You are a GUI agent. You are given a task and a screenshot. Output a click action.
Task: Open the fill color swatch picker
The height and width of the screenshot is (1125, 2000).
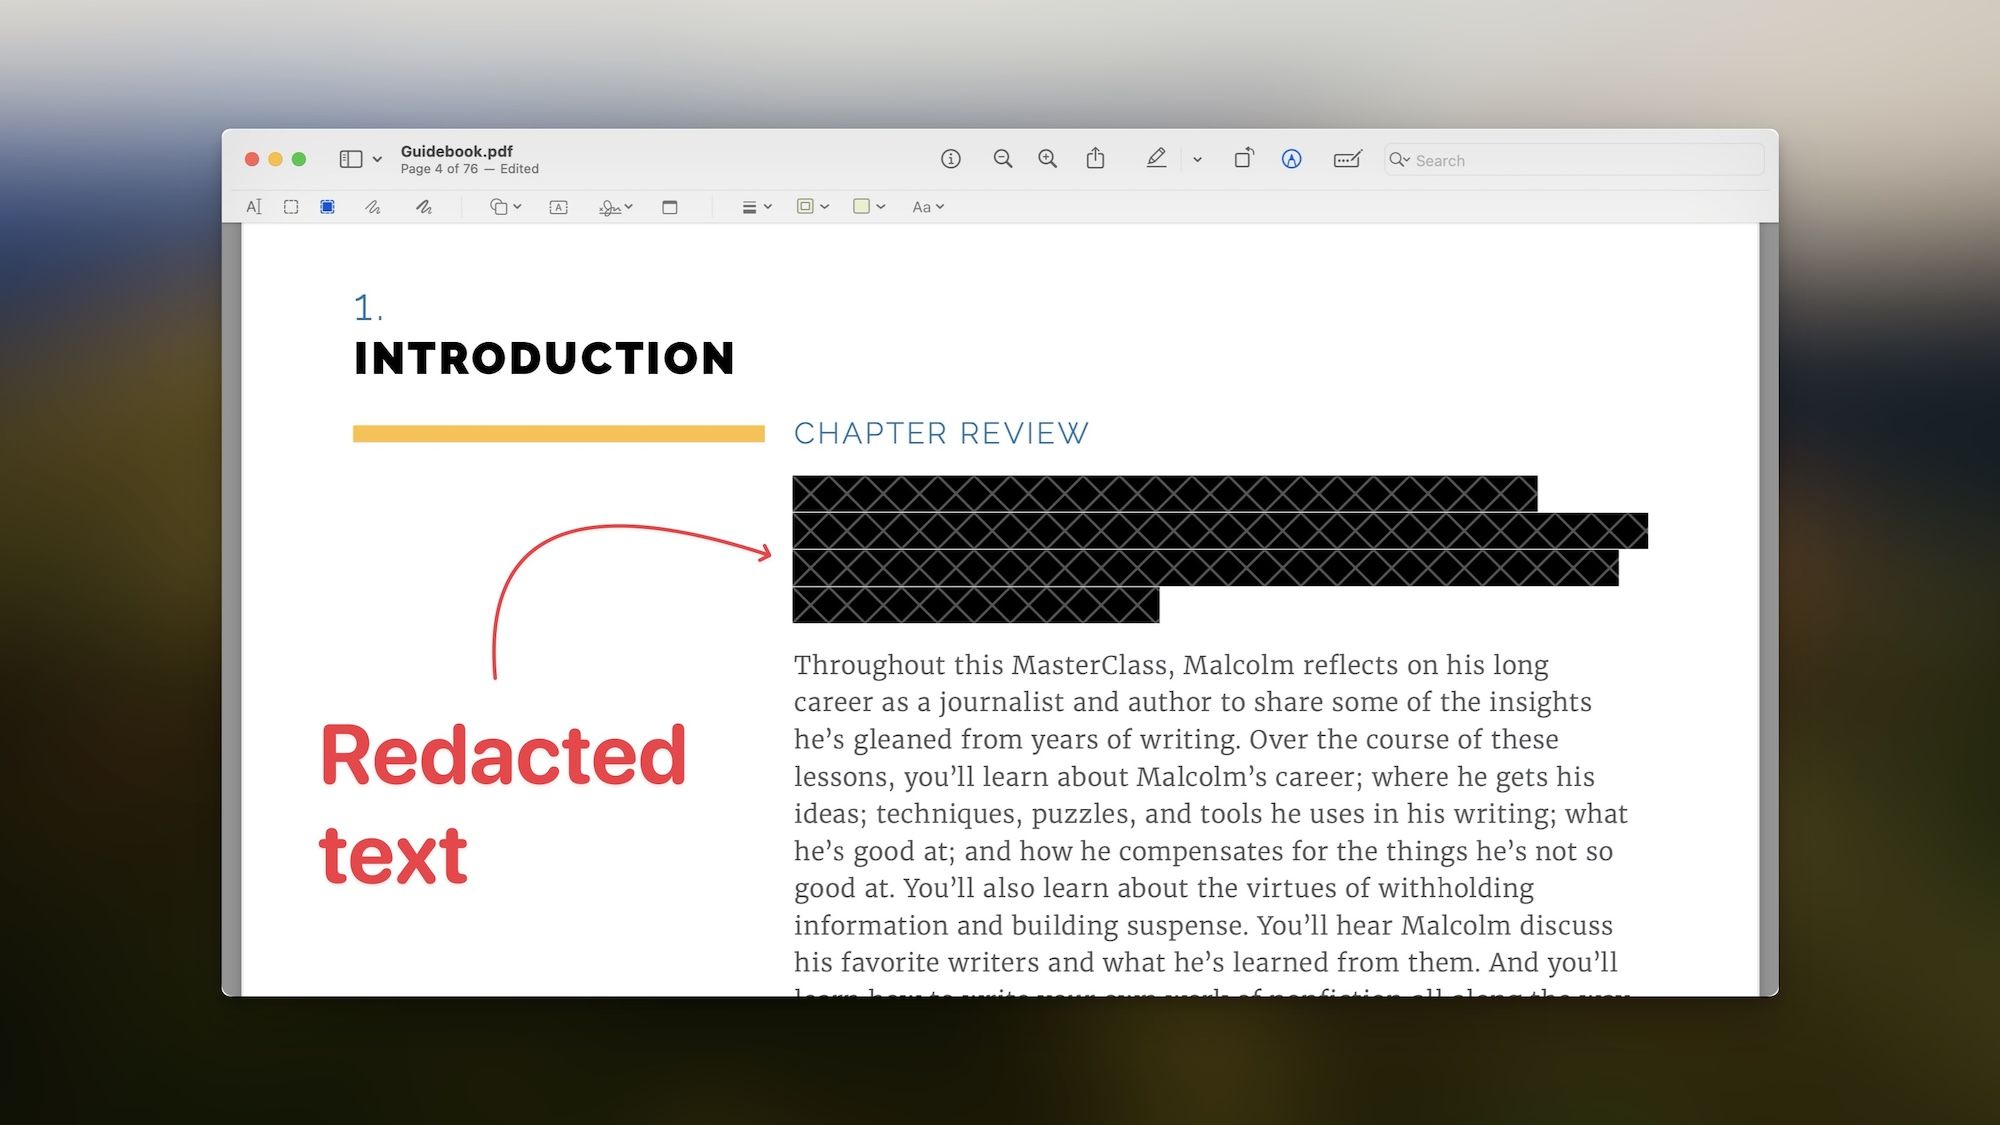pyautogui.click(x=862, y=207)
